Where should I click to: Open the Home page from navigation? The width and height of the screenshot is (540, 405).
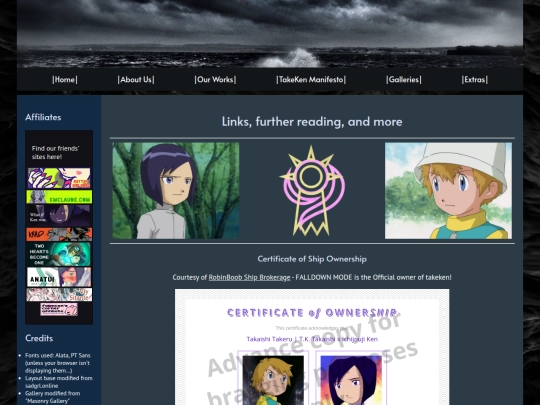coord(65,80)
